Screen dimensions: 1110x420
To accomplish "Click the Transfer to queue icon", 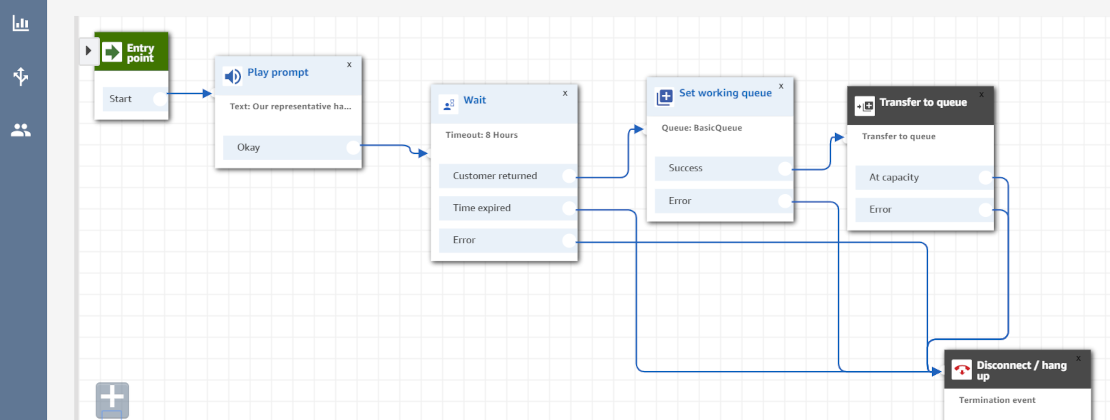I will pyautogui.click(x=864, y=105).
